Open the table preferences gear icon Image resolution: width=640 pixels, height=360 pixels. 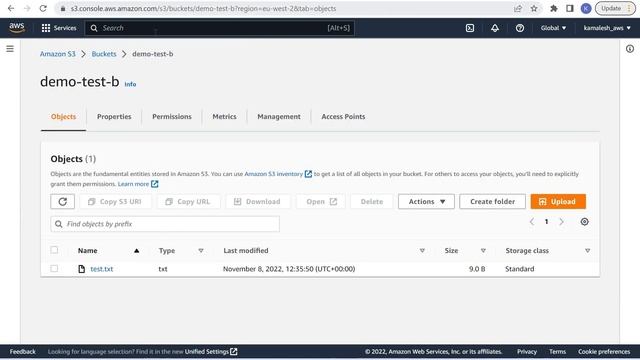click(584, 222)
